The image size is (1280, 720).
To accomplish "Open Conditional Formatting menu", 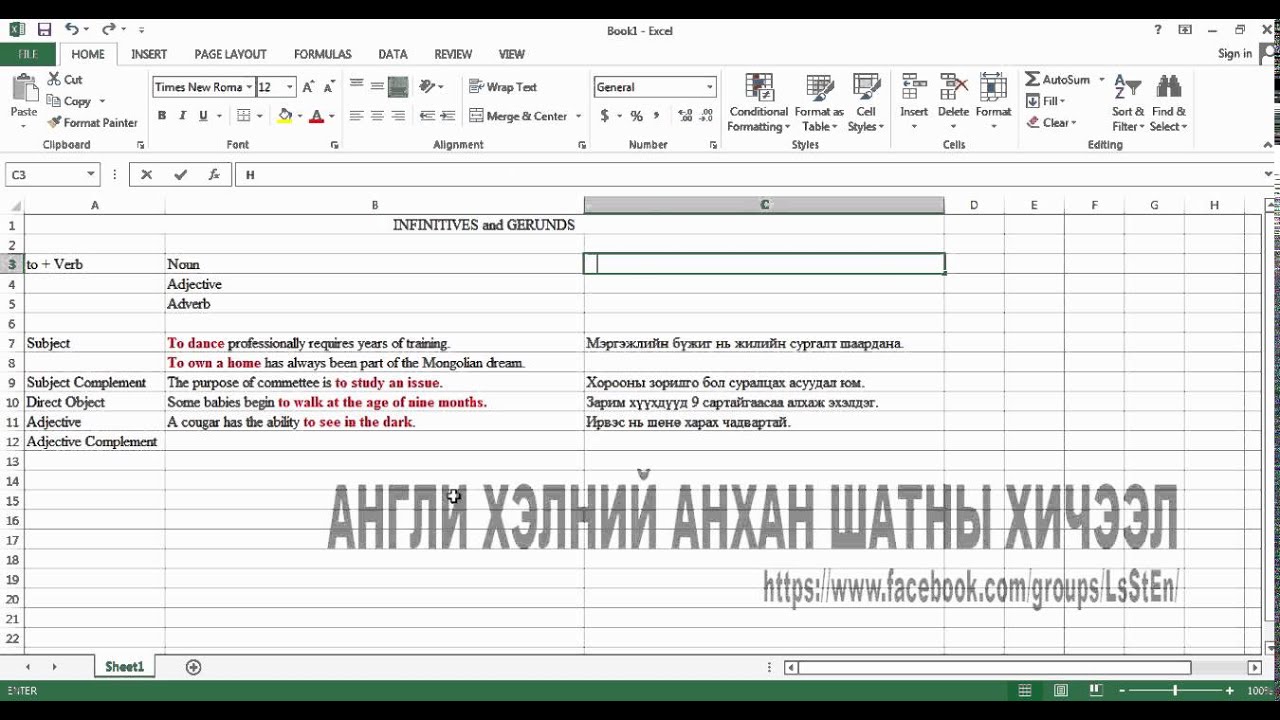I will point(759,102).
